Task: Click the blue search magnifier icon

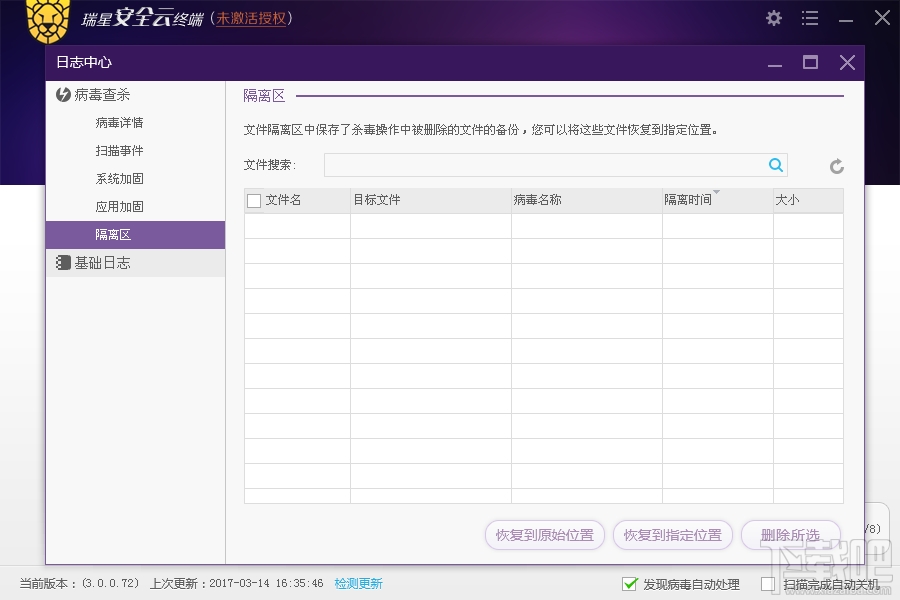Action: pyautogui.click(x=775, y=165)
